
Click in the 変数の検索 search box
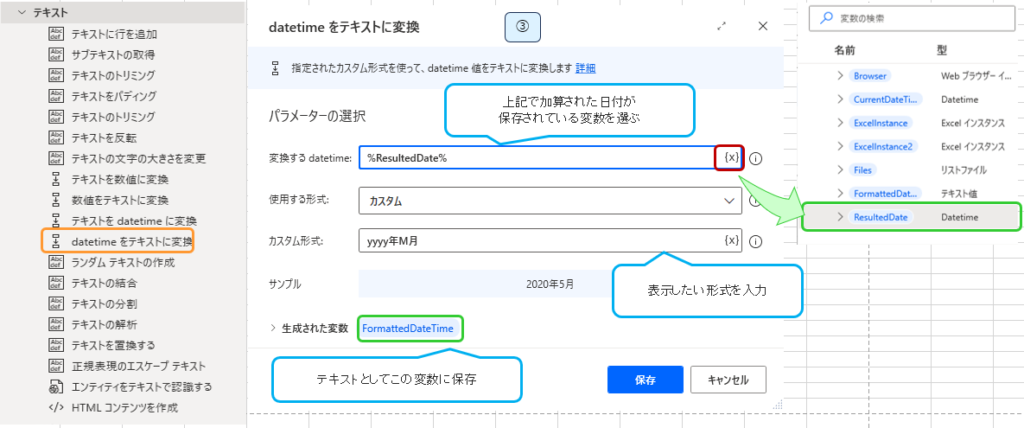click(x=912, y=19)
